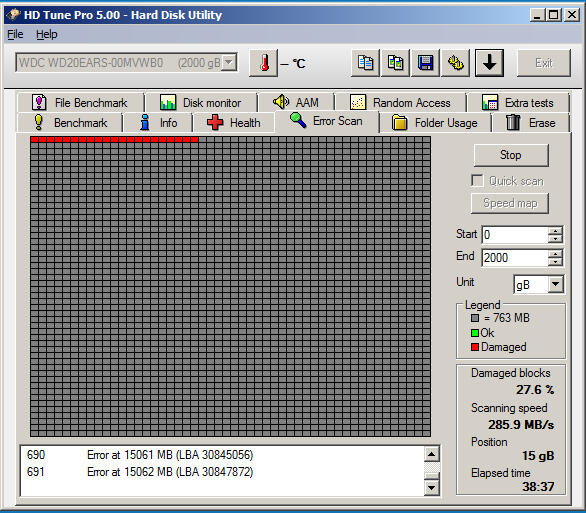Open the AAM tab

(296, 102)
